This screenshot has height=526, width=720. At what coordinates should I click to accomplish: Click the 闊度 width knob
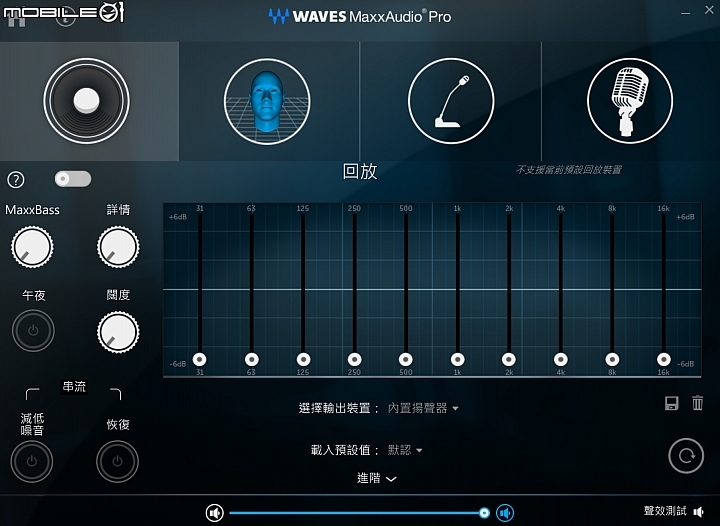coord(118,332)
